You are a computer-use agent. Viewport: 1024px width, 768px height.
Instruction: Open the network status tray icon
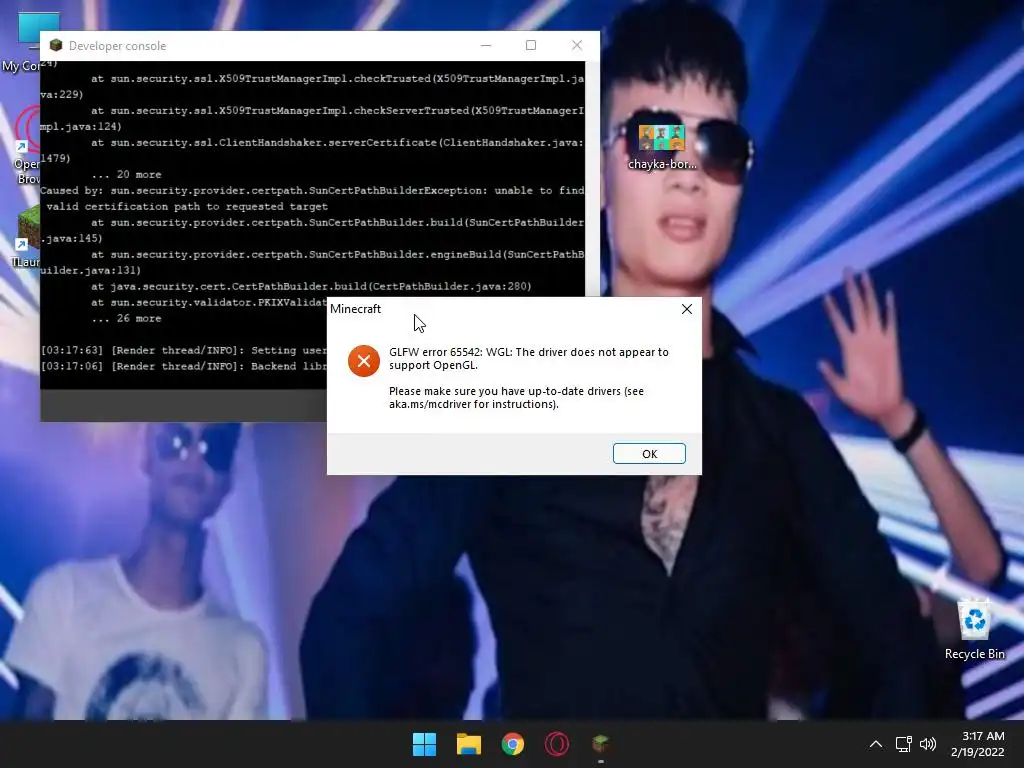[903, 744]
